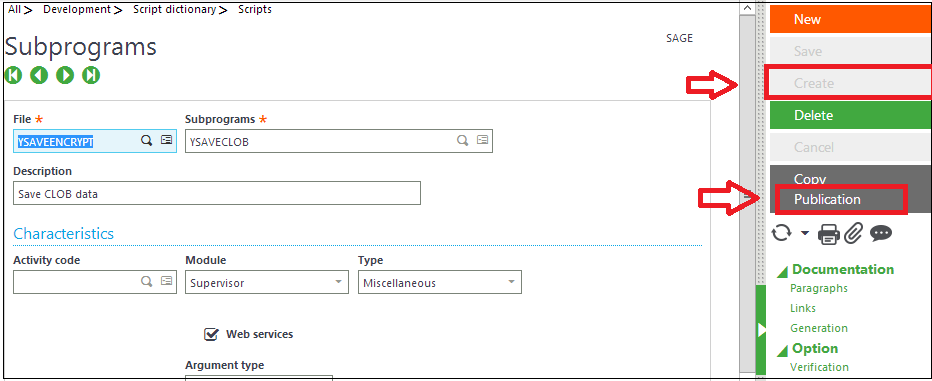Click the Scripts breadcrumb

pyautogui.click(x=255, y=10)
